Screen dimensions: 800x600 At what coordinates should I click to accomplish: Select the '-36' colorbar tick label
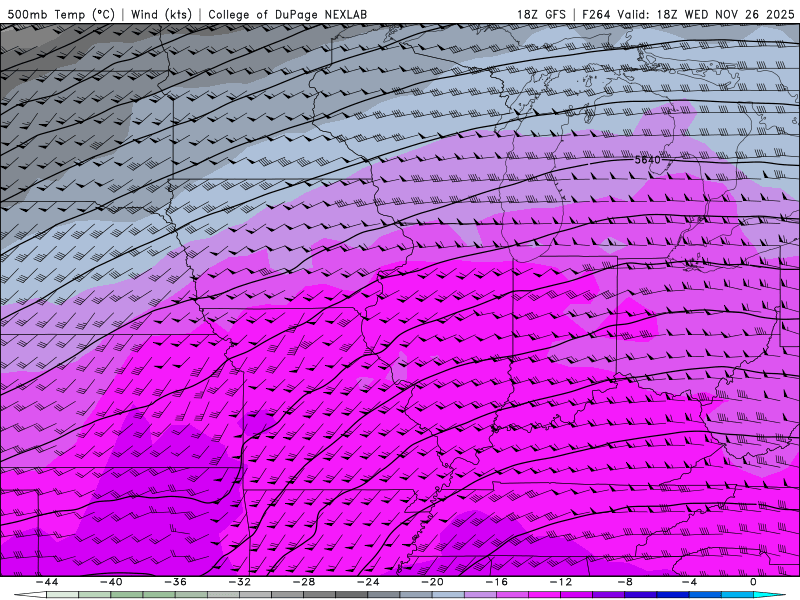[x=176, y=582]
